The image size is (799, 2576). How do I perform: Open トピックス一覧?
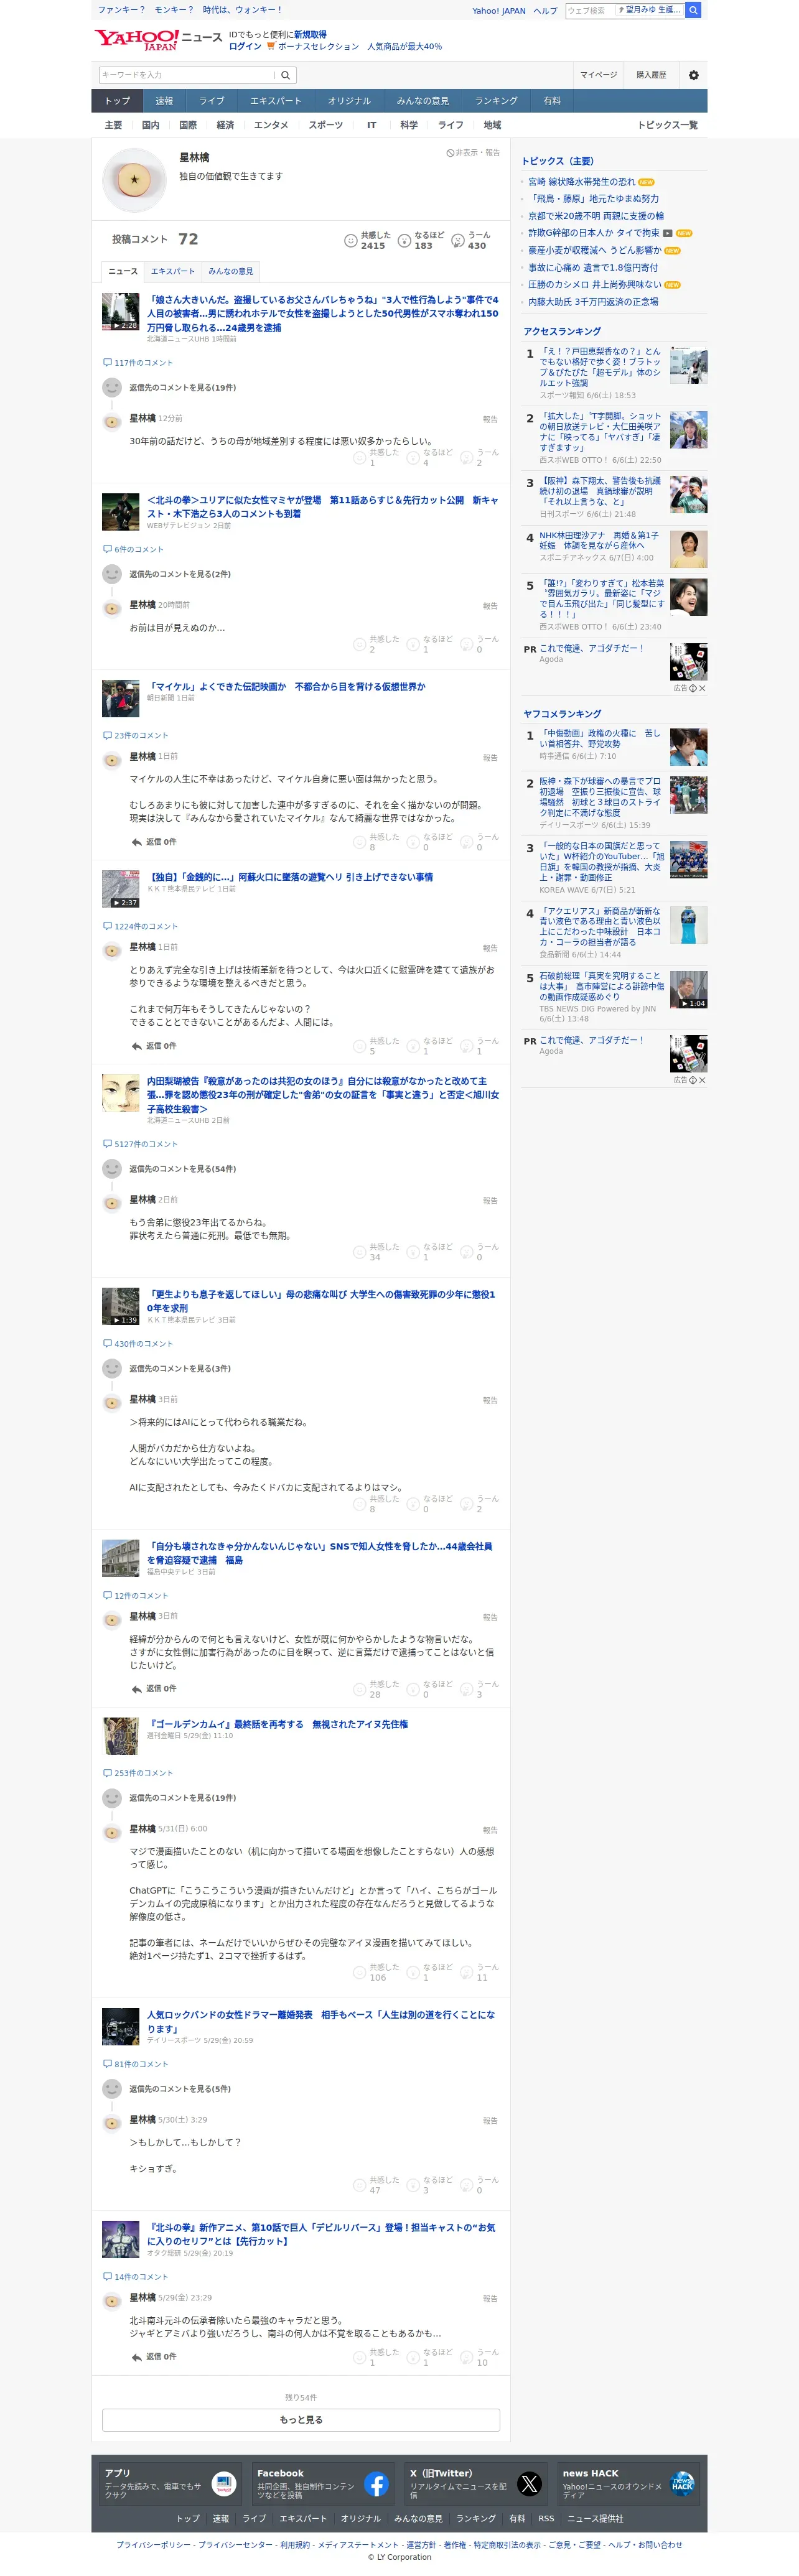(x=668, y=126)
